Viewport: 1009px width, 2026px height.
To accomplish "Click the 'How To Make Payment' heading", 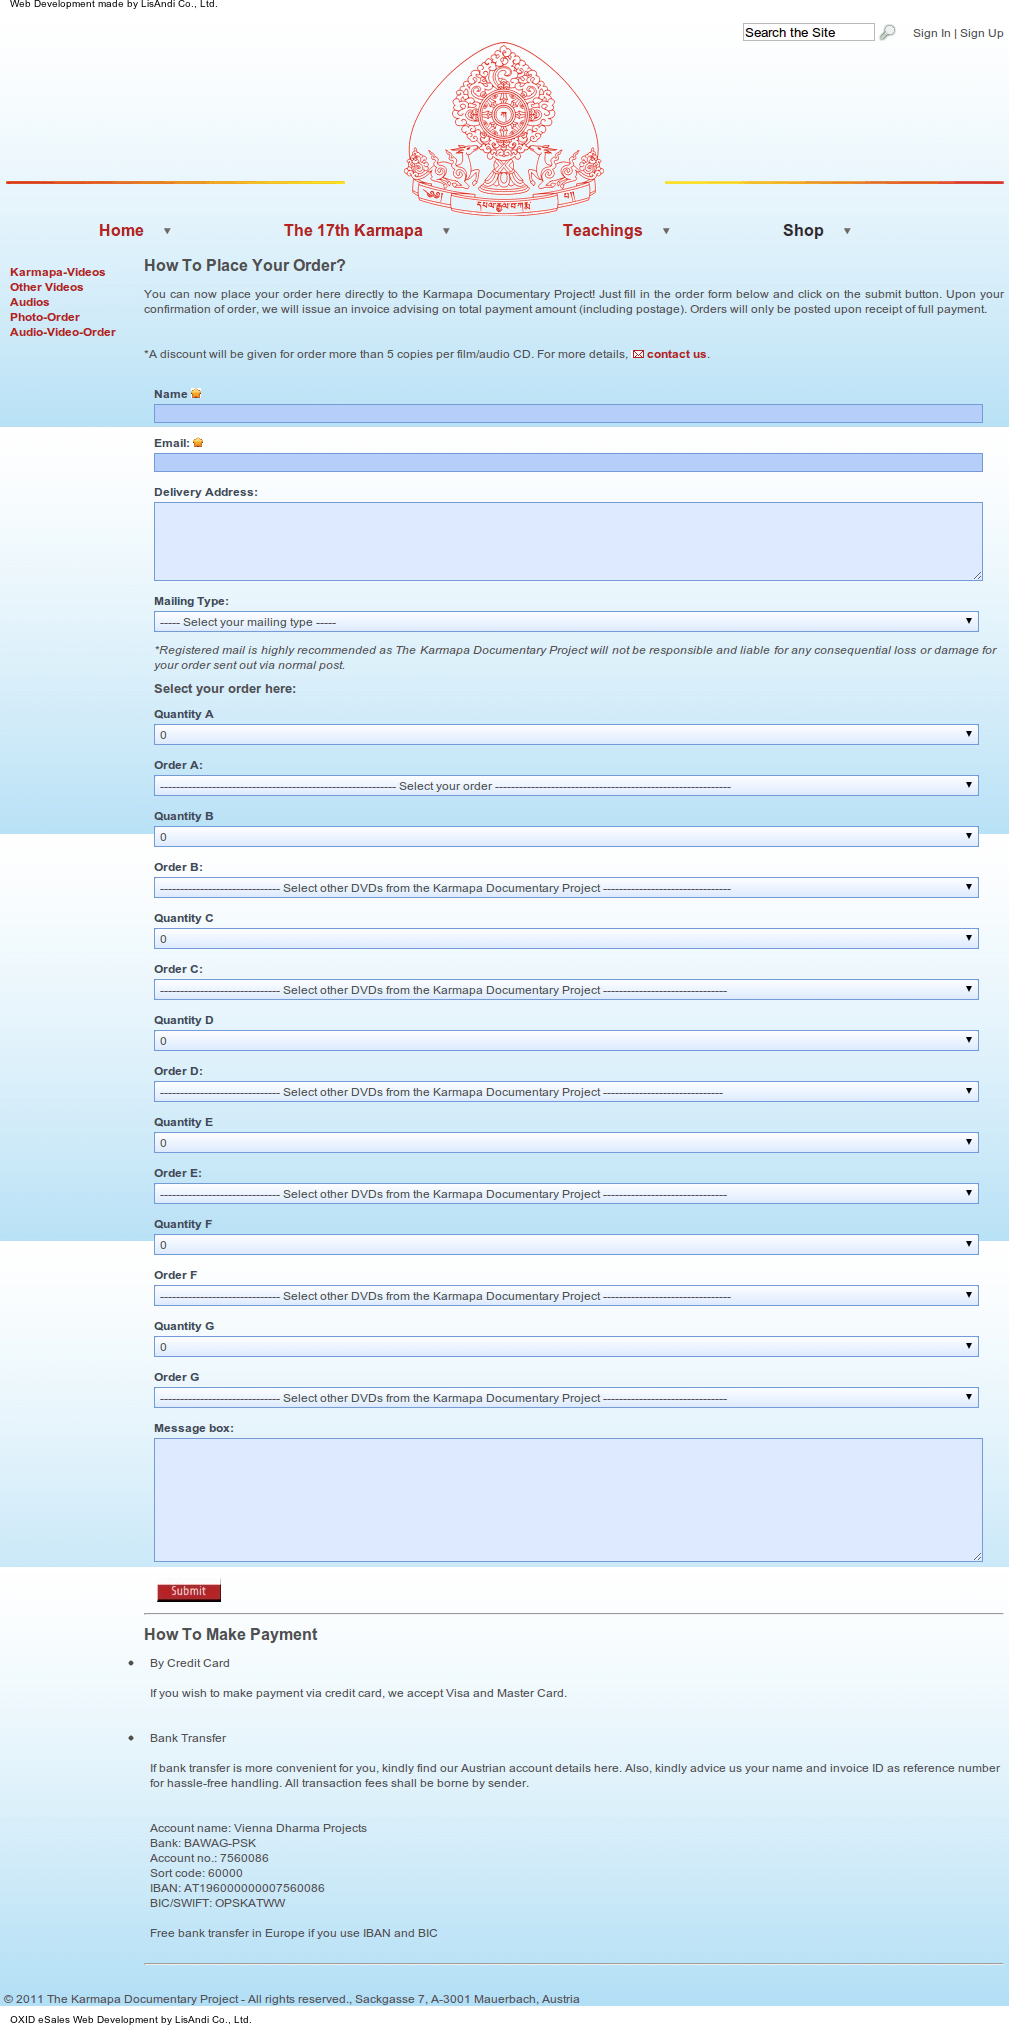I will 230,1634.
